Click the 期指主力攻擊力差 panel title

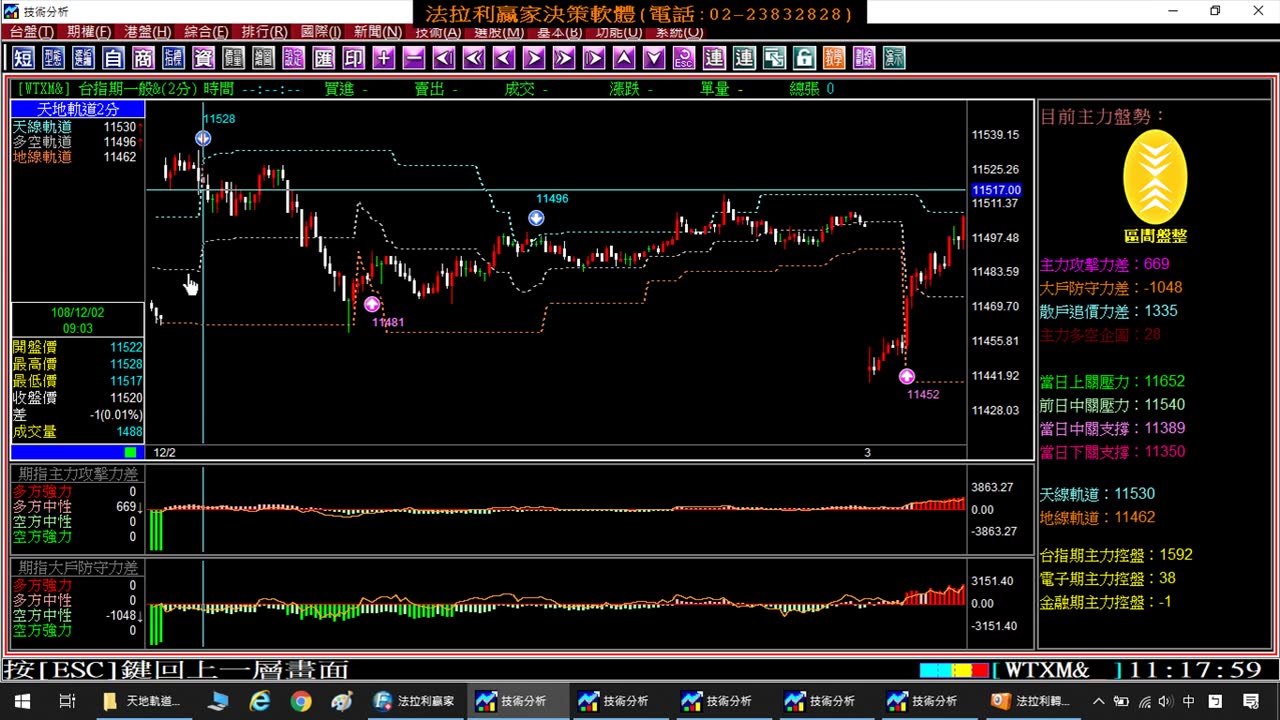click(78, 474)
